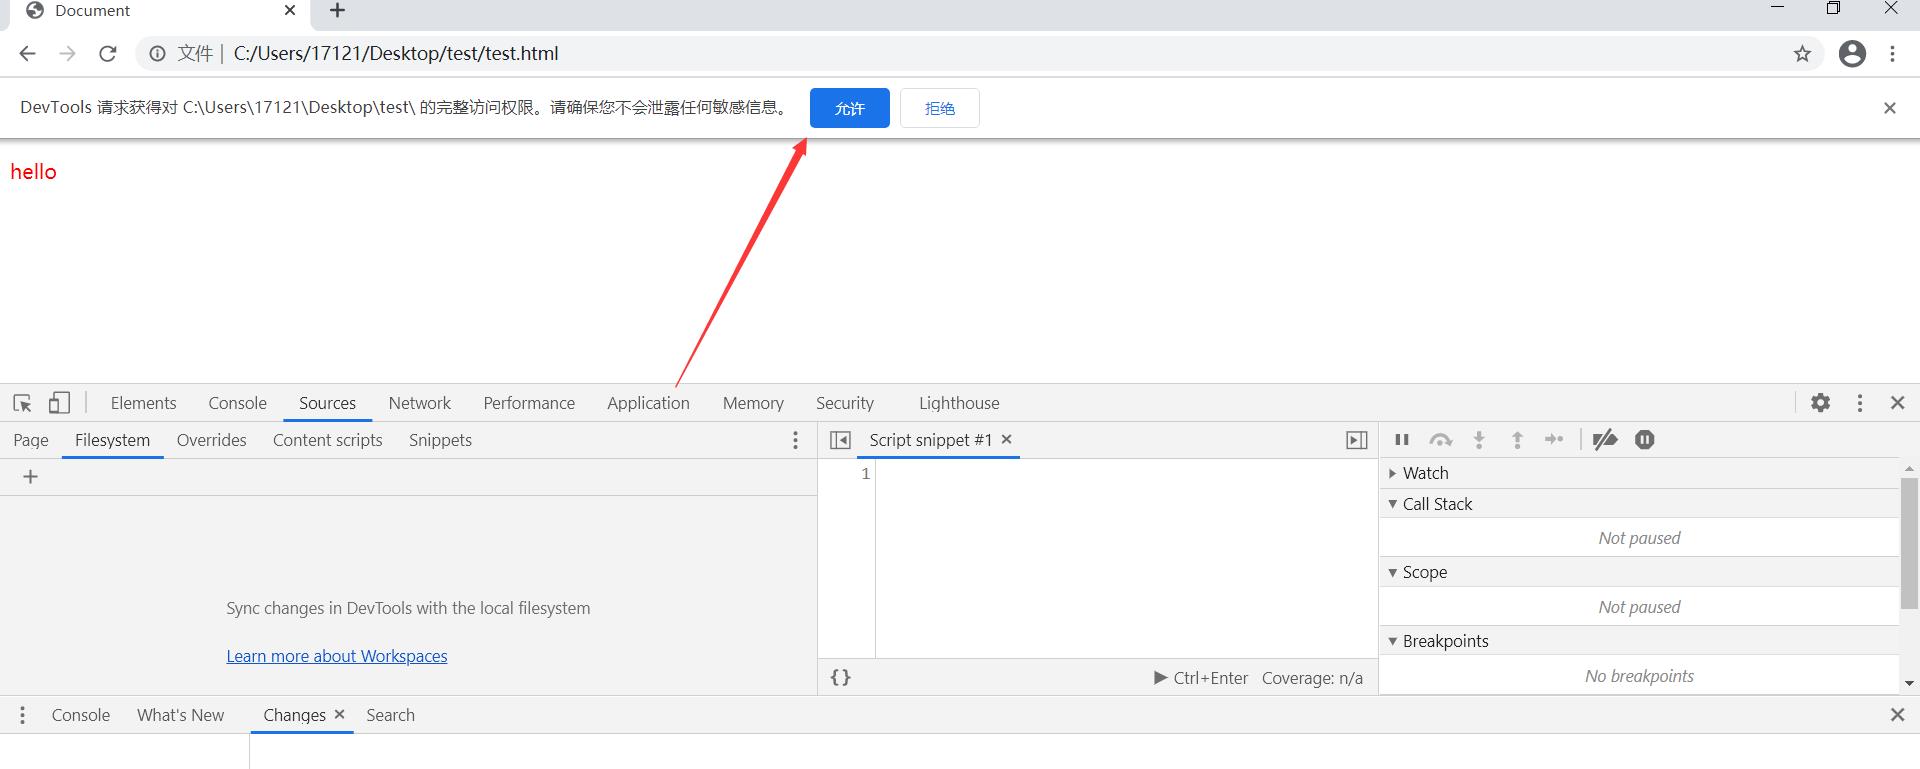Click the Coverage: n/a status text
1920x769 pixels.
[x=1312, y=678]
